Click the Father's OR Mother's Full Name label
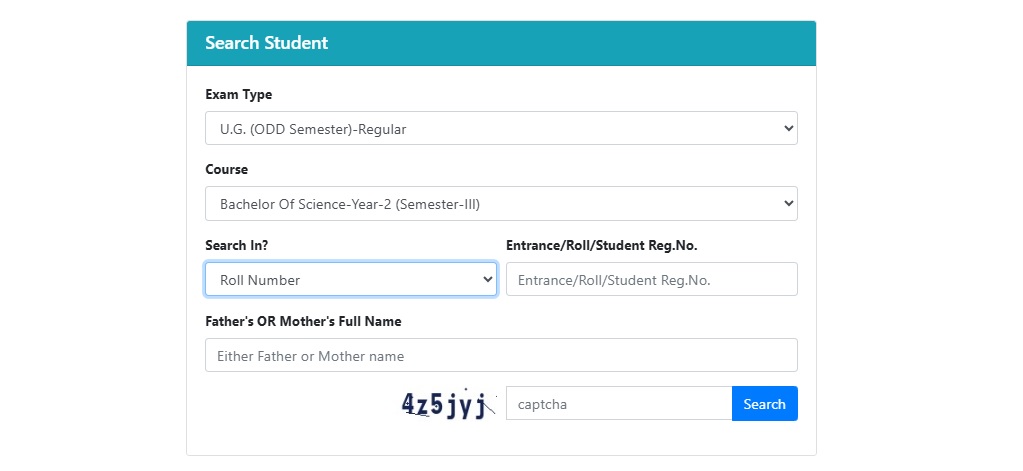Screen dimensions: 1023x471 (x=303, y=321)
